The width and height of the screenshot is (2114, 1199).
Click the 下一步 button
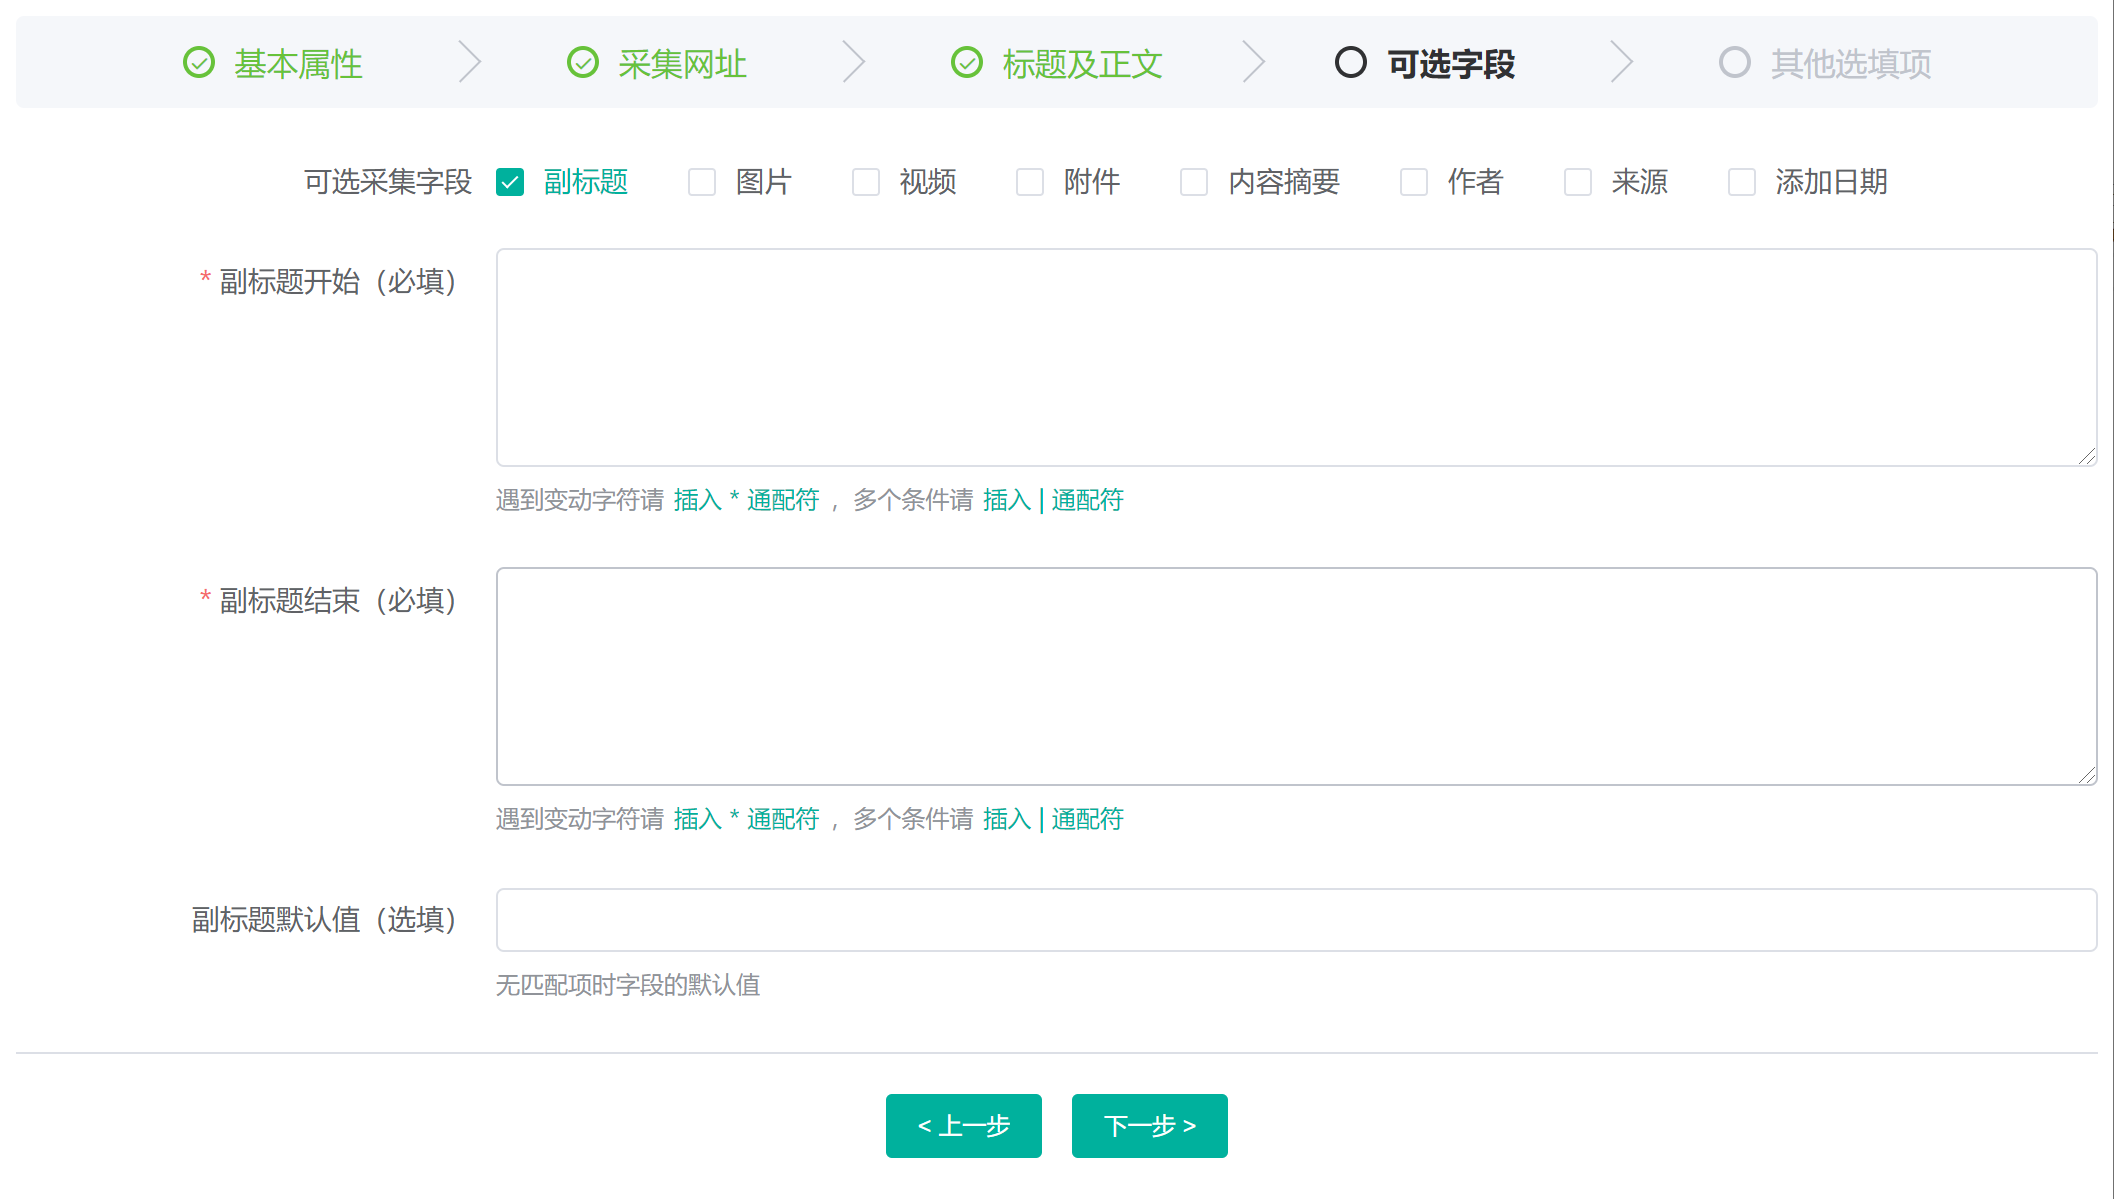(x=1149, y=1126)
